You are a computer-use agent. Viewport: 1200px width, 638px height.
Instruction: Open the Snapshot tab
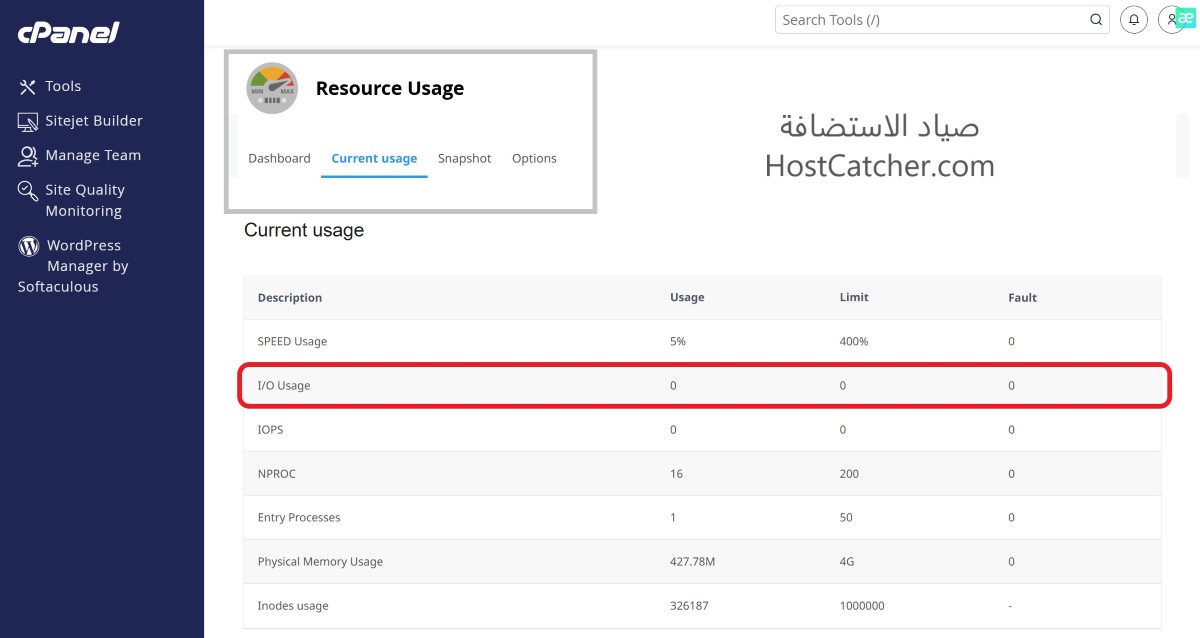click(465, 158)
